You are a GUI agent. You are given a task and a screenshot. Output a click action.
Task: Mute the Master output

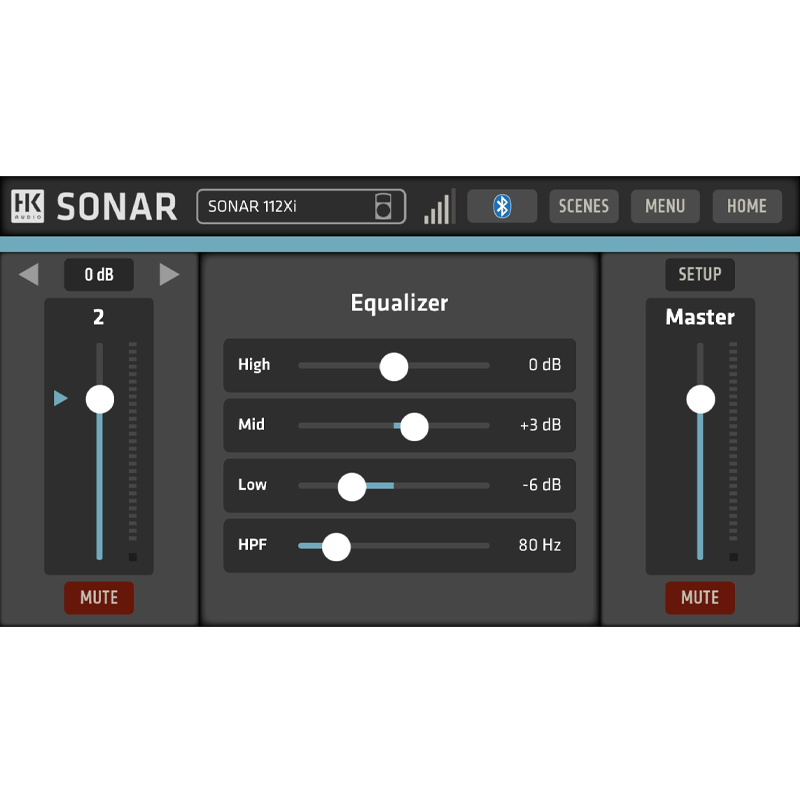[700, 598]
